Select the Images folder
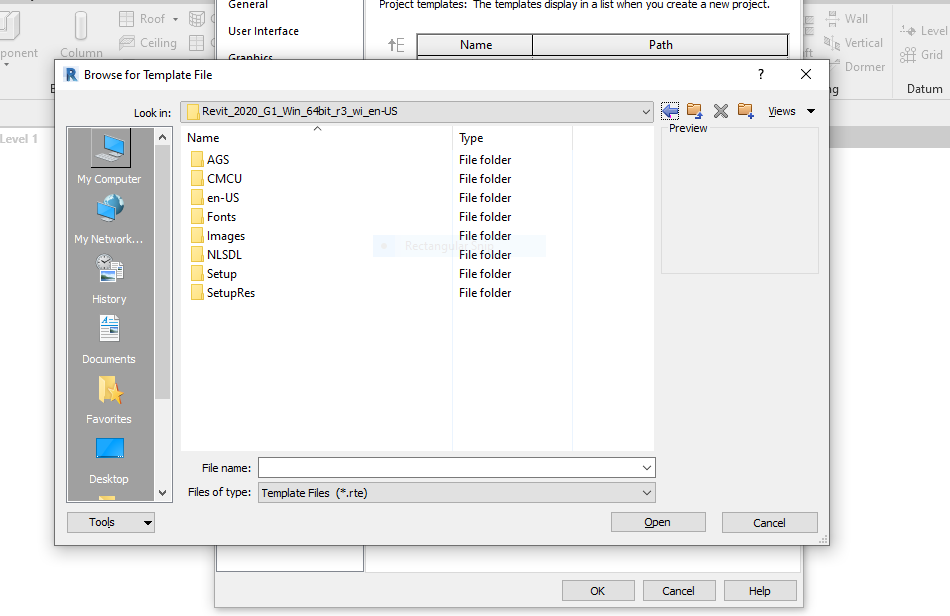Image resolution: width=950 pixels, height=616 pixels. point(218,236)
